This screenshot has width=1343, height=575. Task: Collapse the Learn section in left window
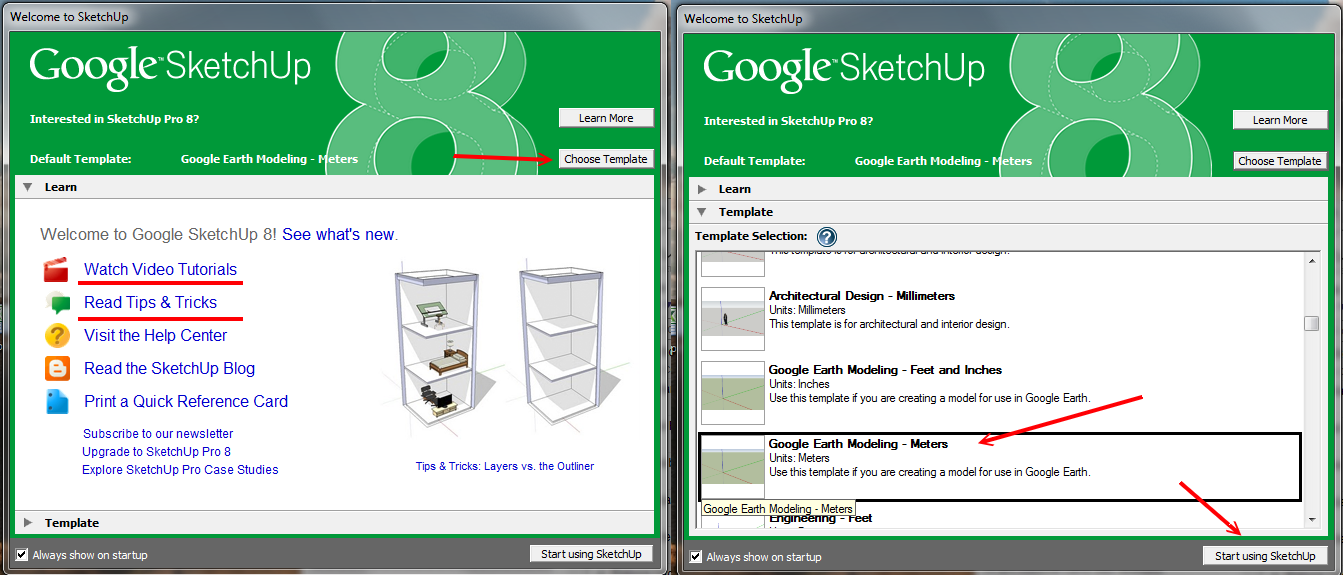(27, 187)
